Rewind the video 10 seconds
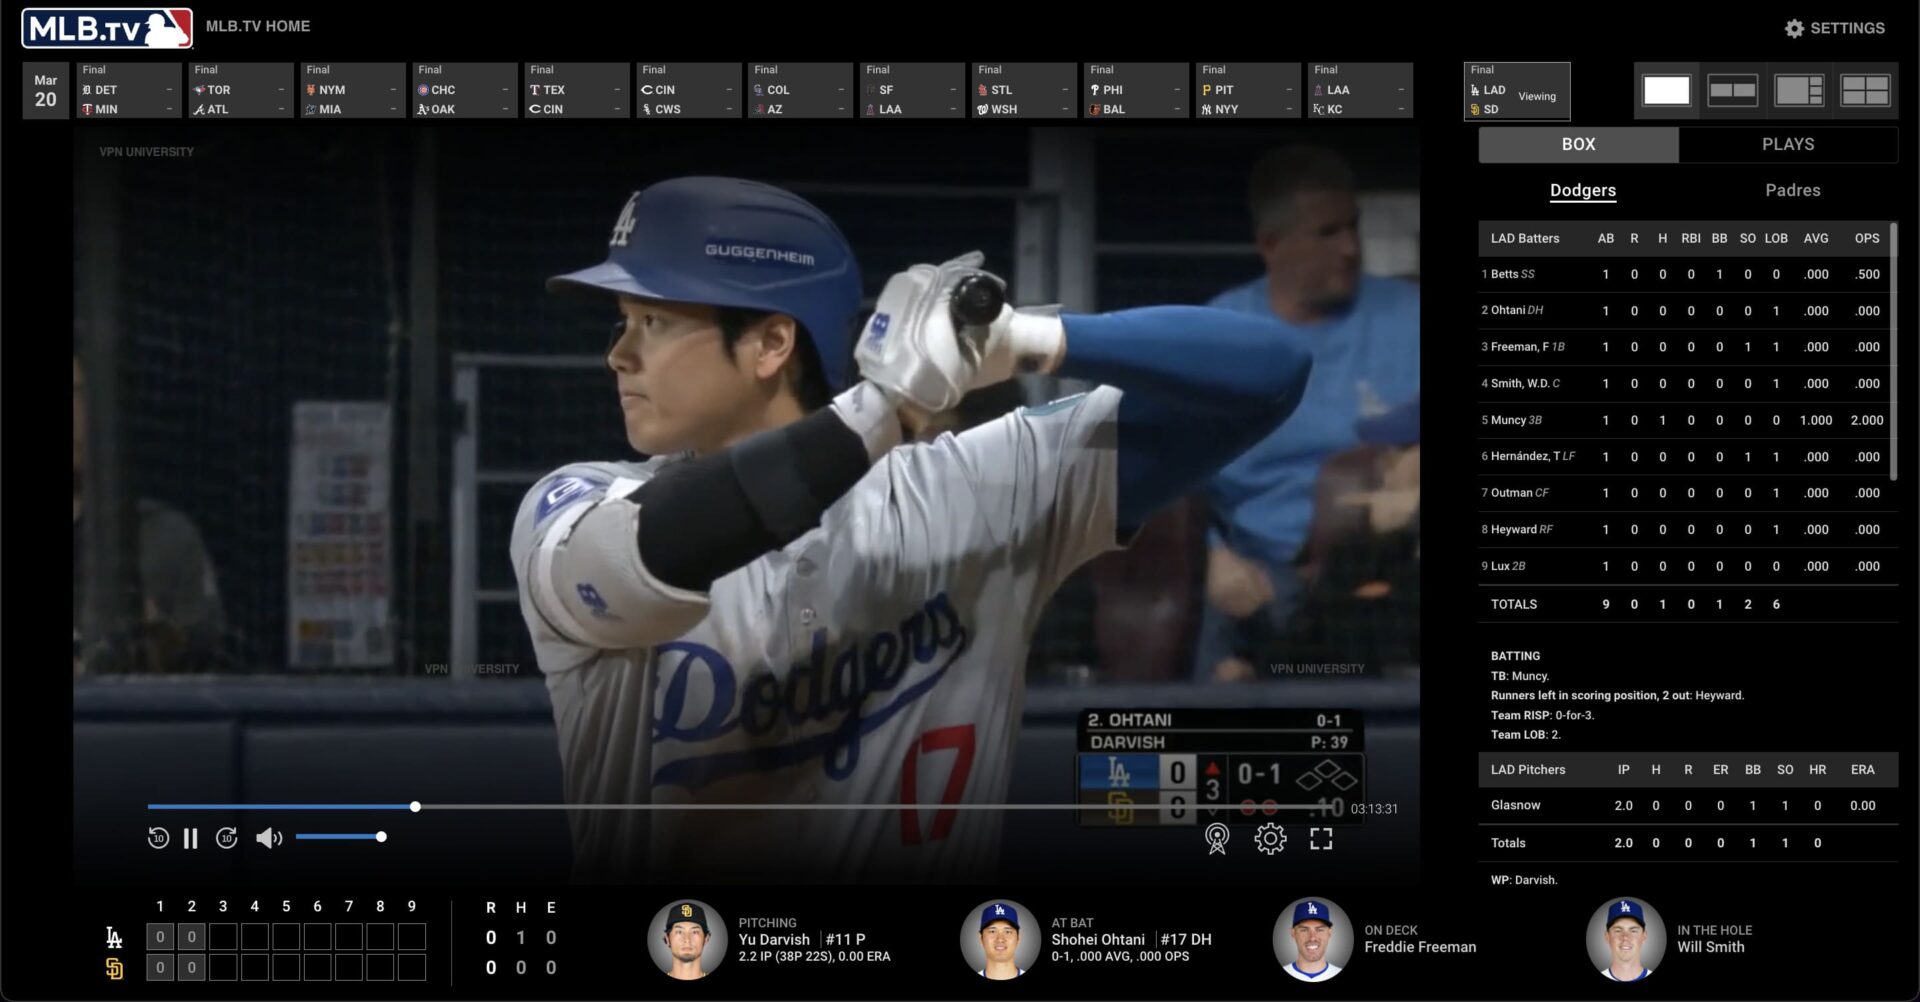The width and height of the screenshot is (1920, 1002). pyautogui.click(x=158, y=838)
